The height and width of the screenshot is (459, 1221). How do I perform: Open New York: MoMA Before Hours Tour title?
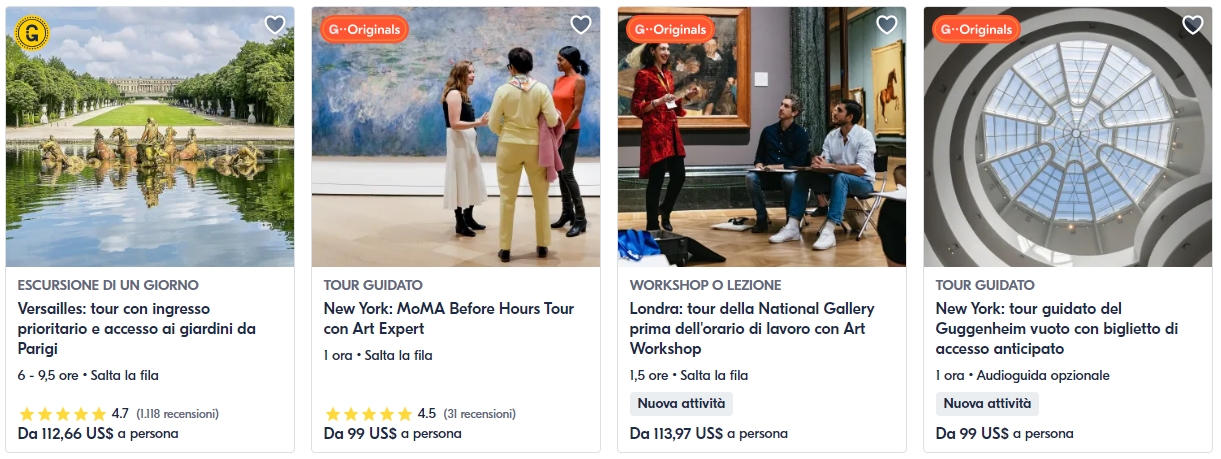pyautogui.click(x=449, y=318)
